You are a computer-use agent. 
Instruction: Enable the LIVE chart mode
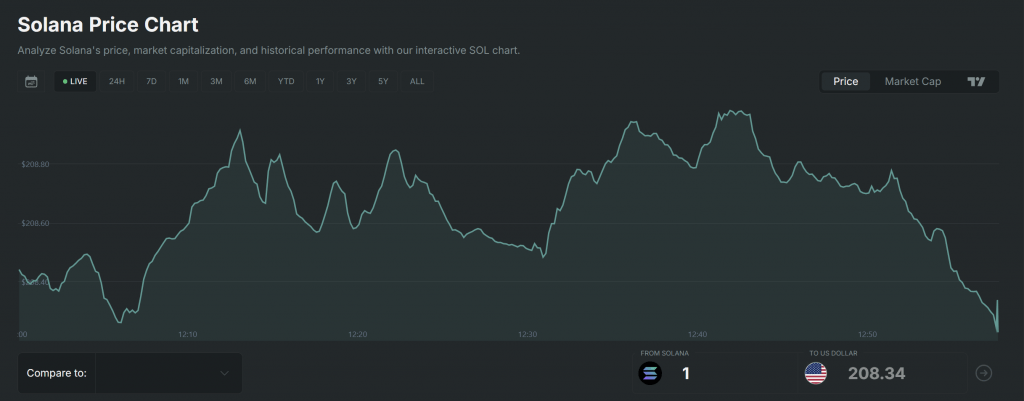[x=75, y=81]
